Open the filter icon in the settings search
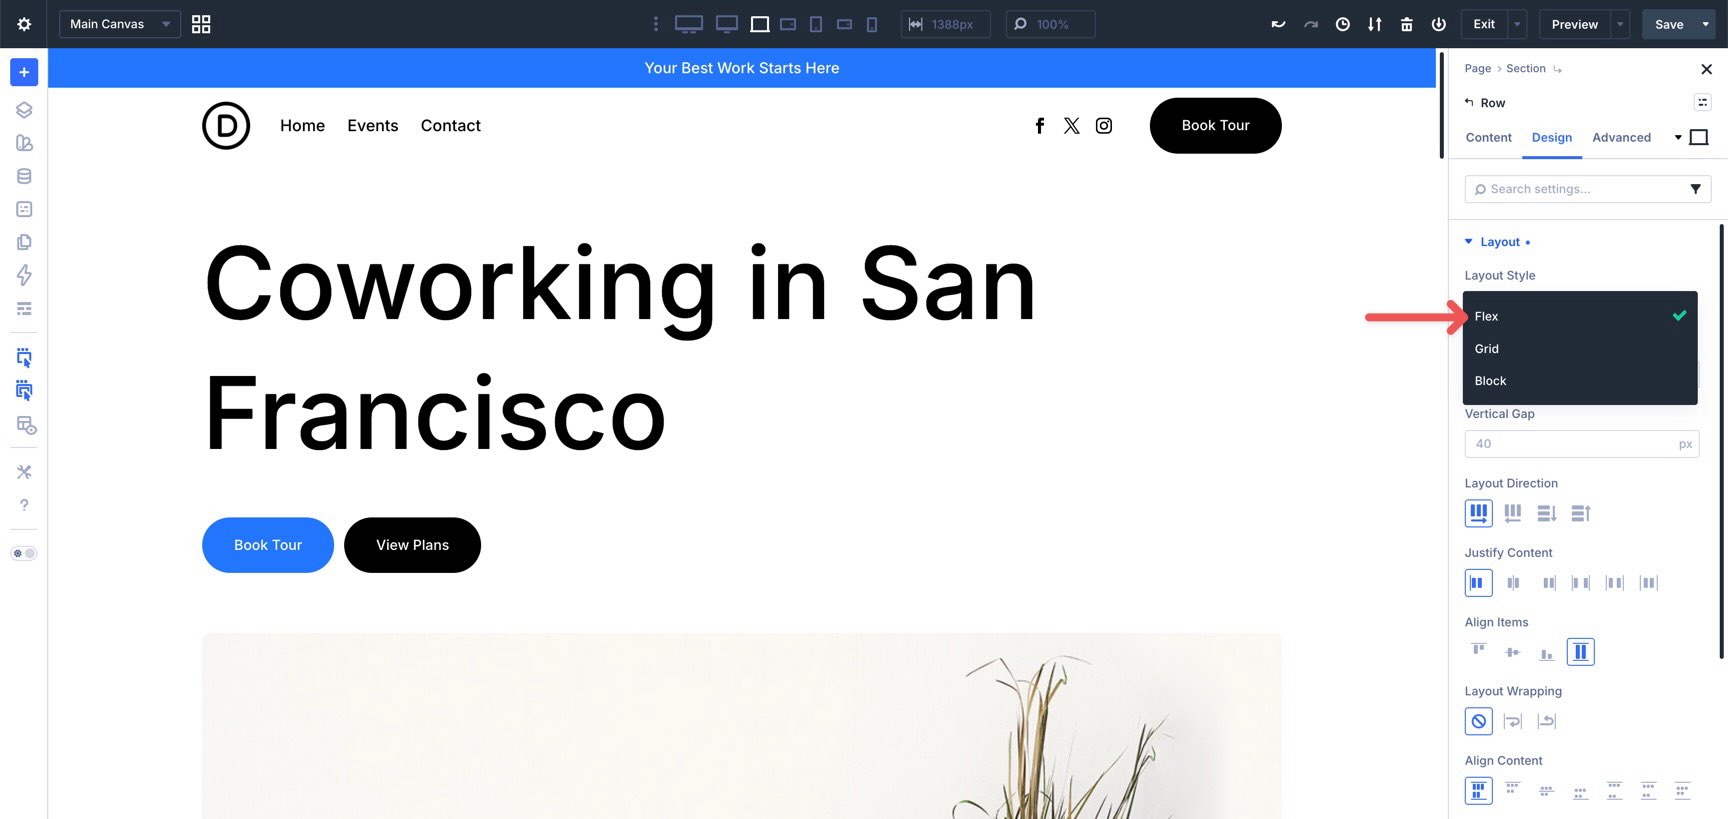 1696,189
